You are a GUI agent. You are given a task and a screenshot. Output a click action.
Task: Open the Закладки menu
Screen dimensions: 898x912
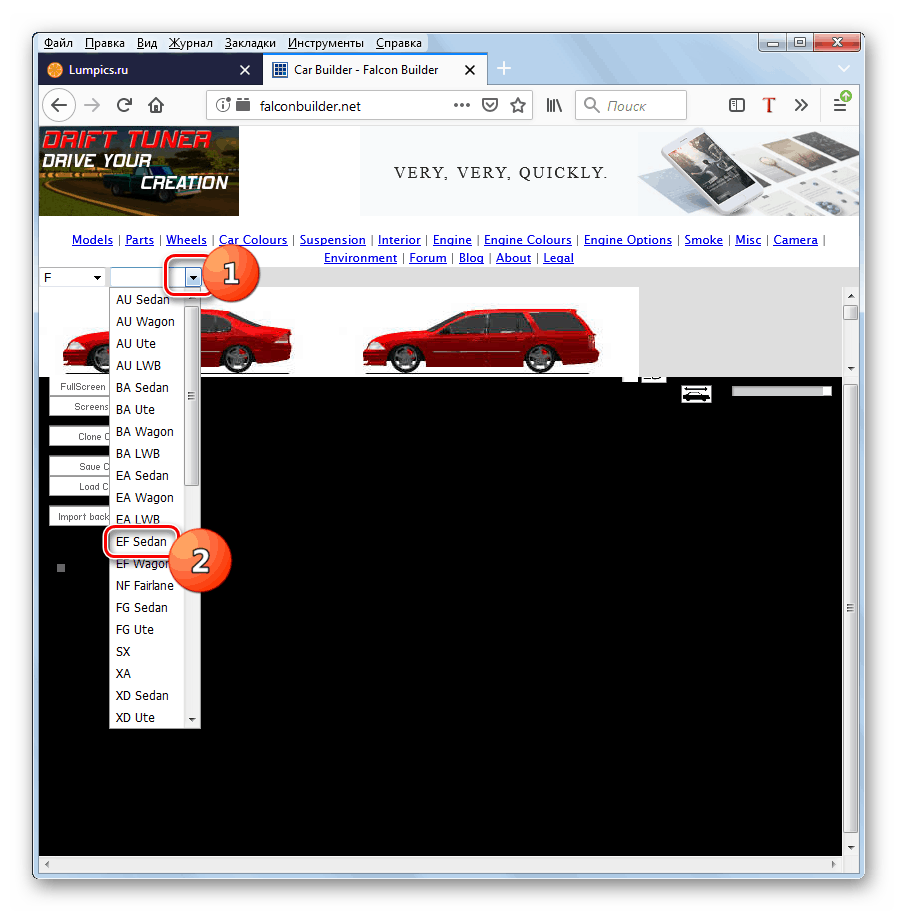click(x=249, y=42)
